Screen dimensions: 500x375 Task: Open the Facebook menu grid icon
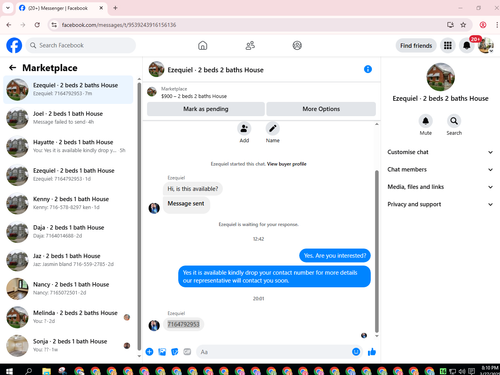click(448, 45)
